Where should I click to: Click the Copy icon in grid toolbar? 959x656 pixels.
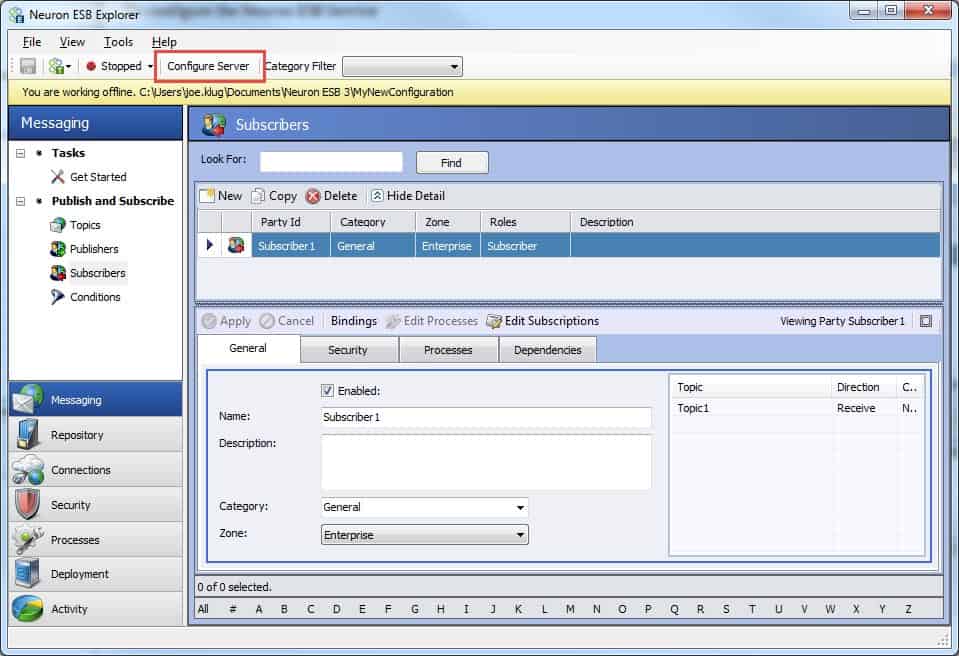[259, 196]
